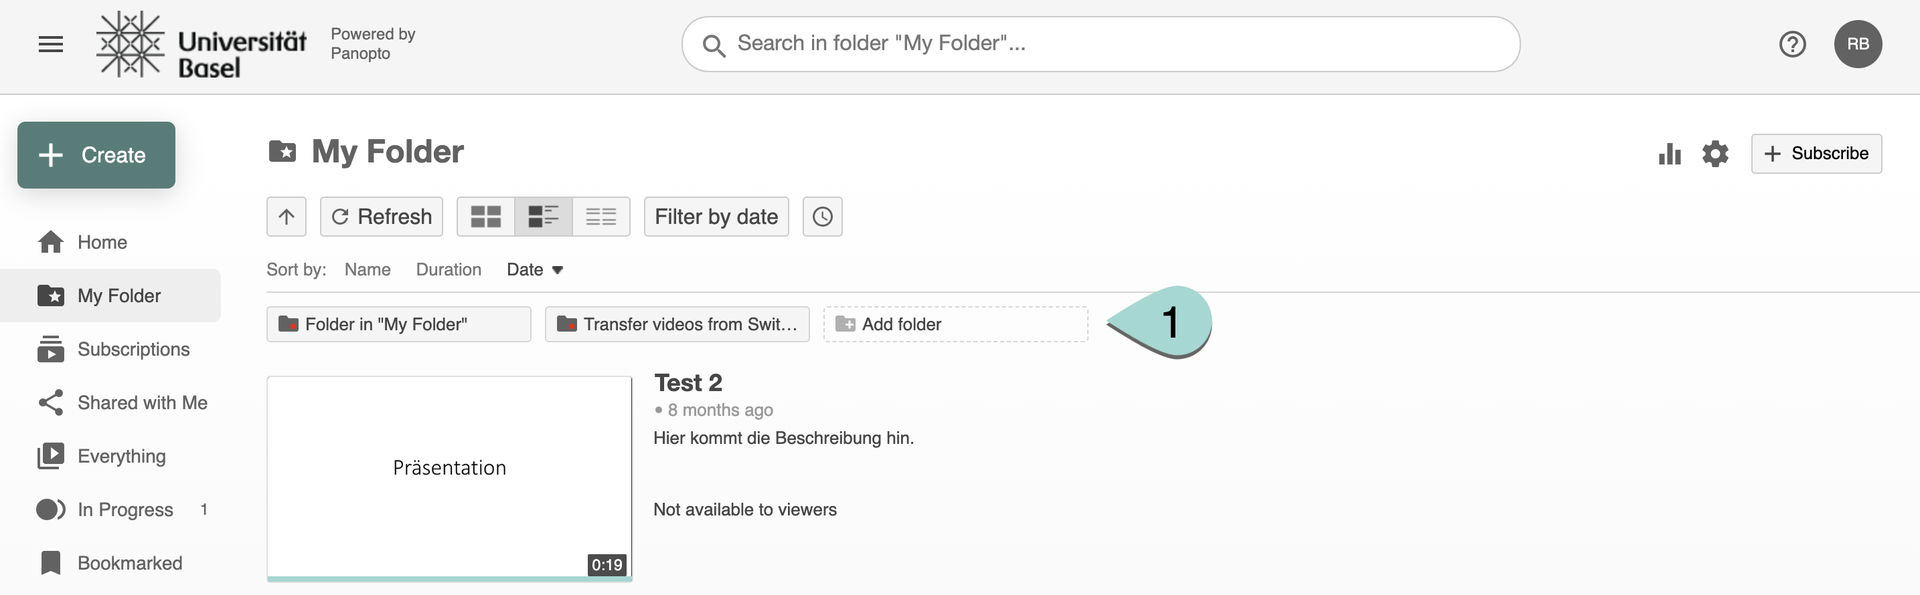The width and height of the screenshot is (1920, 595).
Task: Click the search in folder field
Action: point(1100,44)
